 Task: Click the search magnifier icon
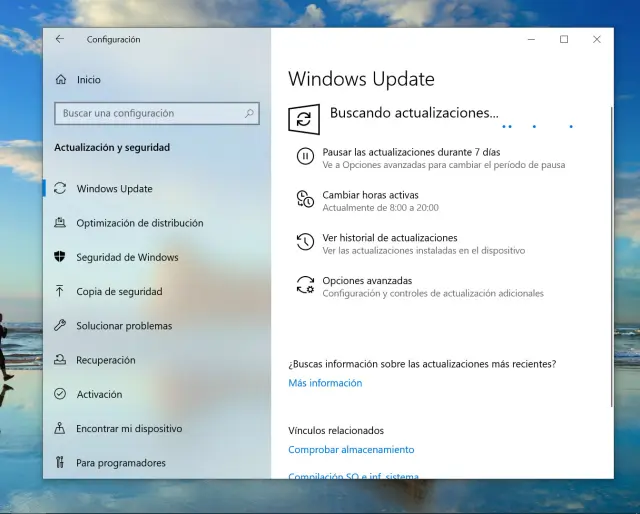pos(249,114)
